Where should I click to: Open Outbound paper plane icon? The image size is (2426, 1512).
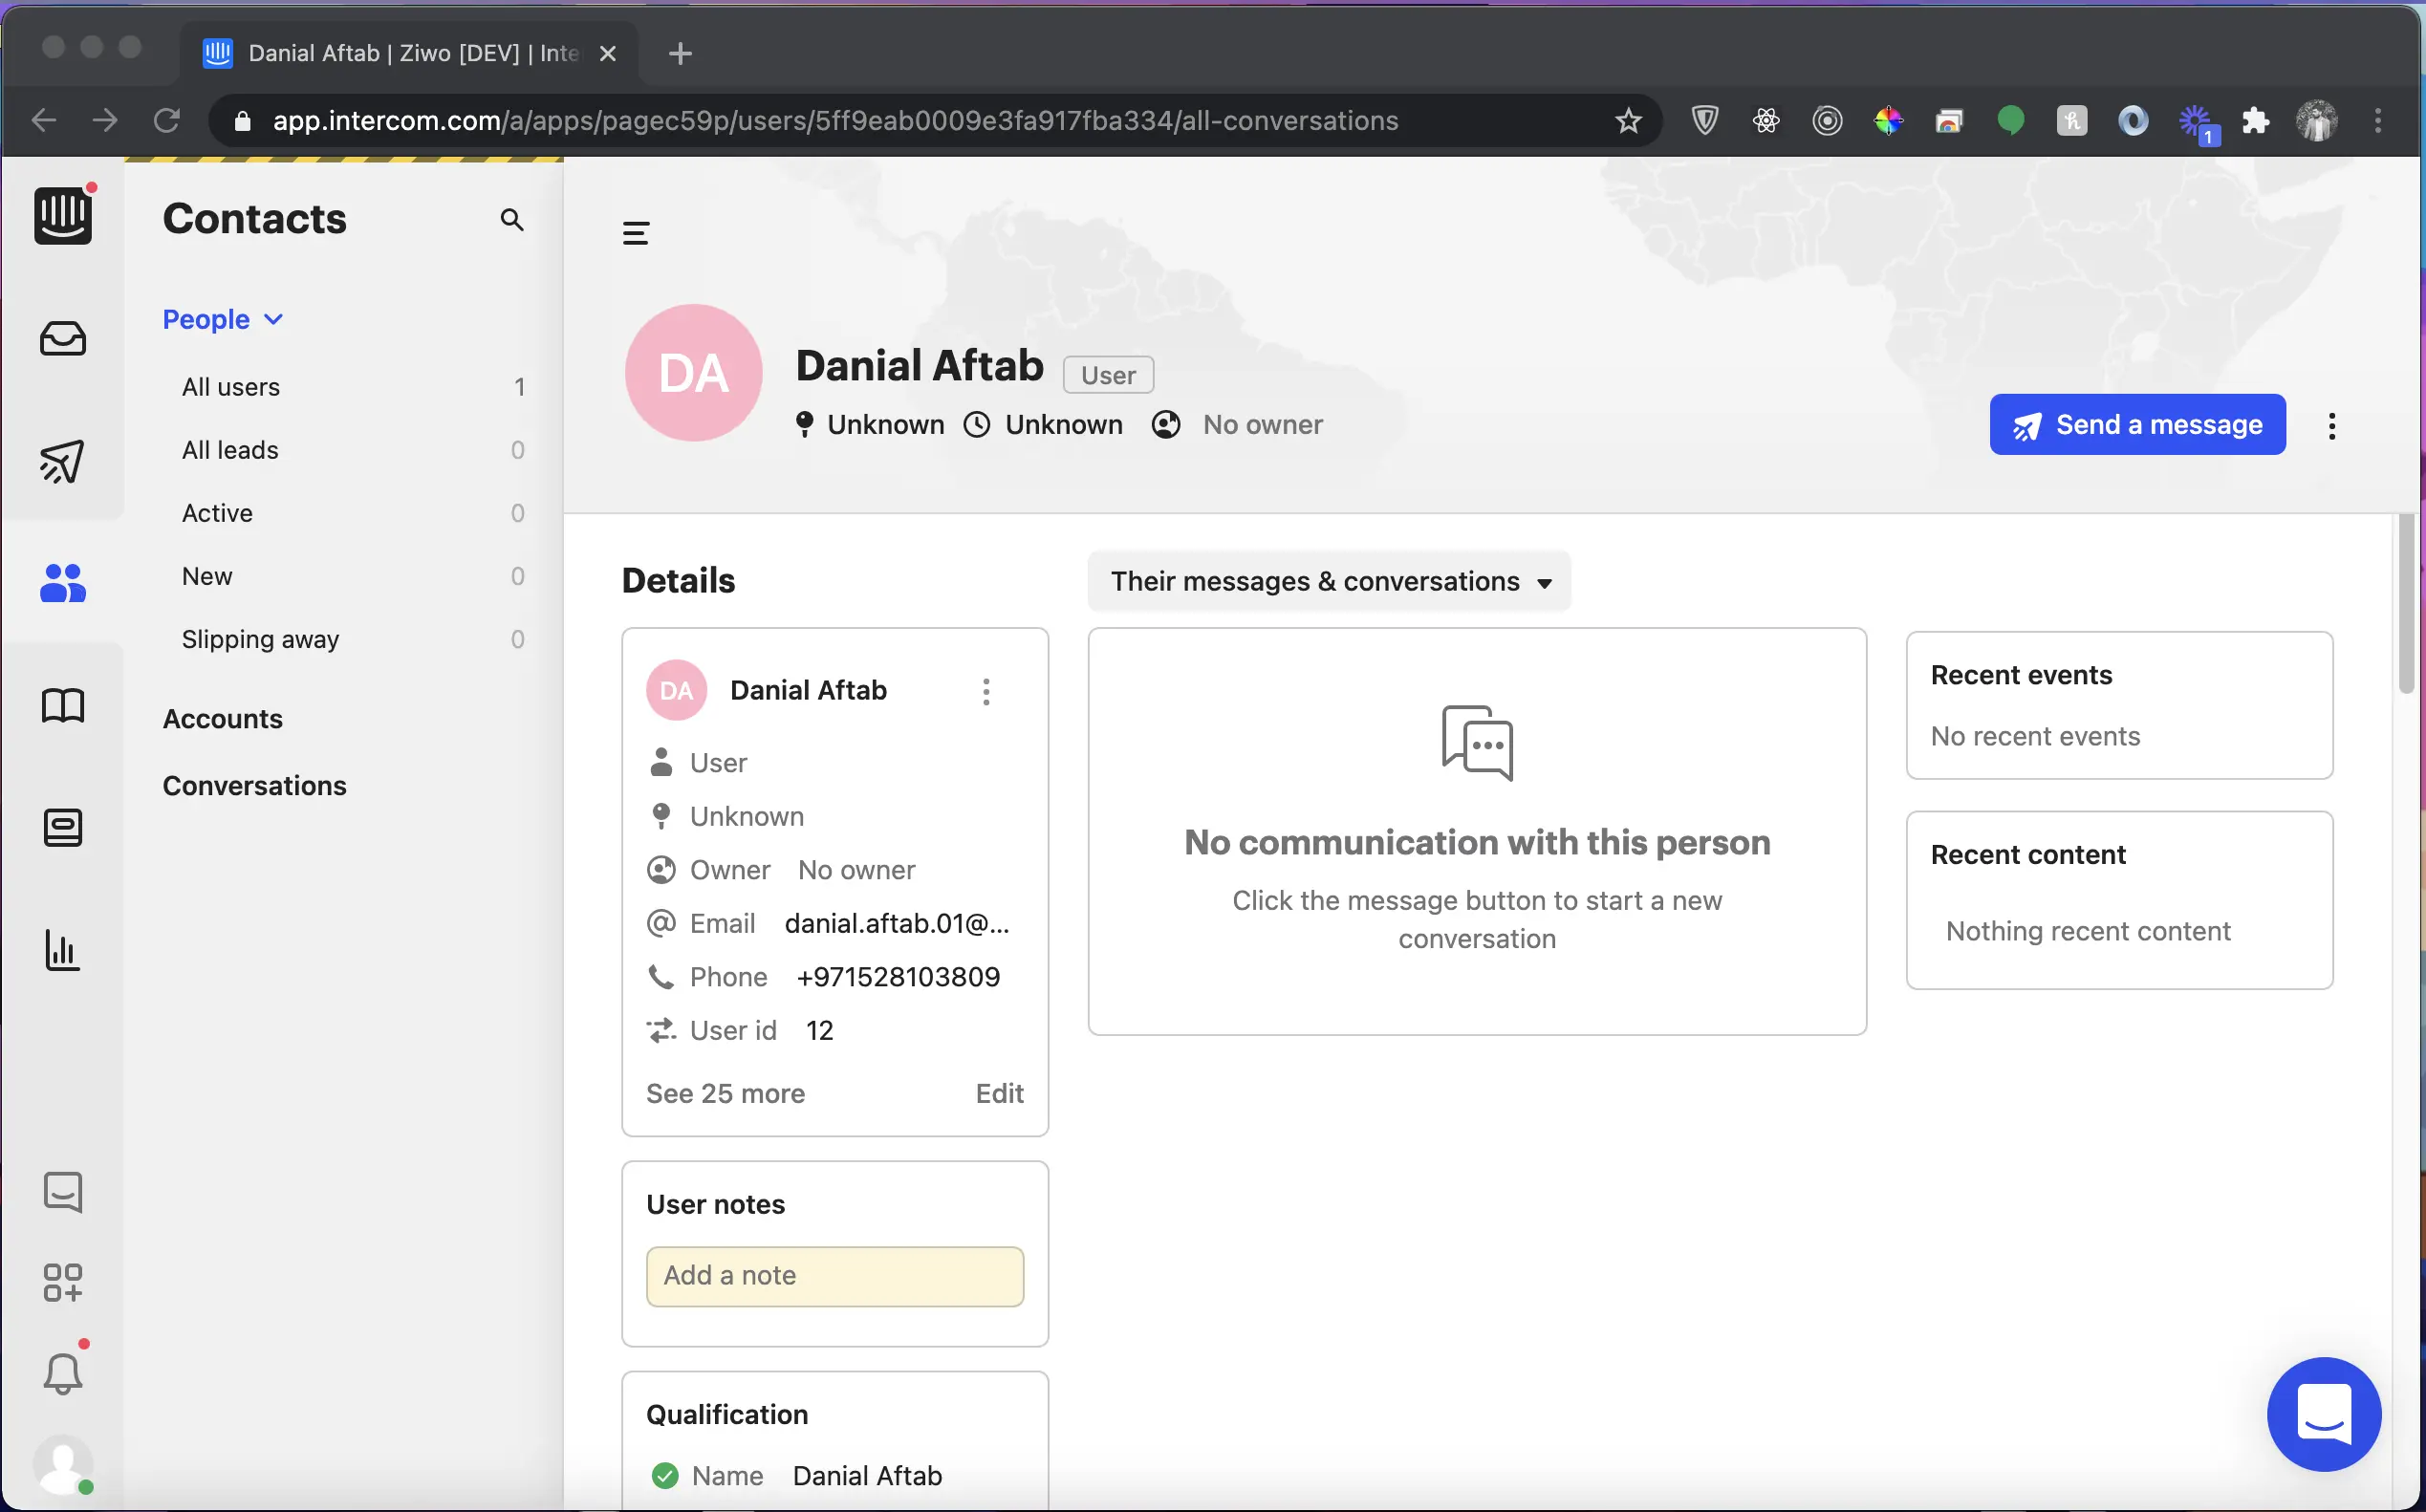[63, 461]
